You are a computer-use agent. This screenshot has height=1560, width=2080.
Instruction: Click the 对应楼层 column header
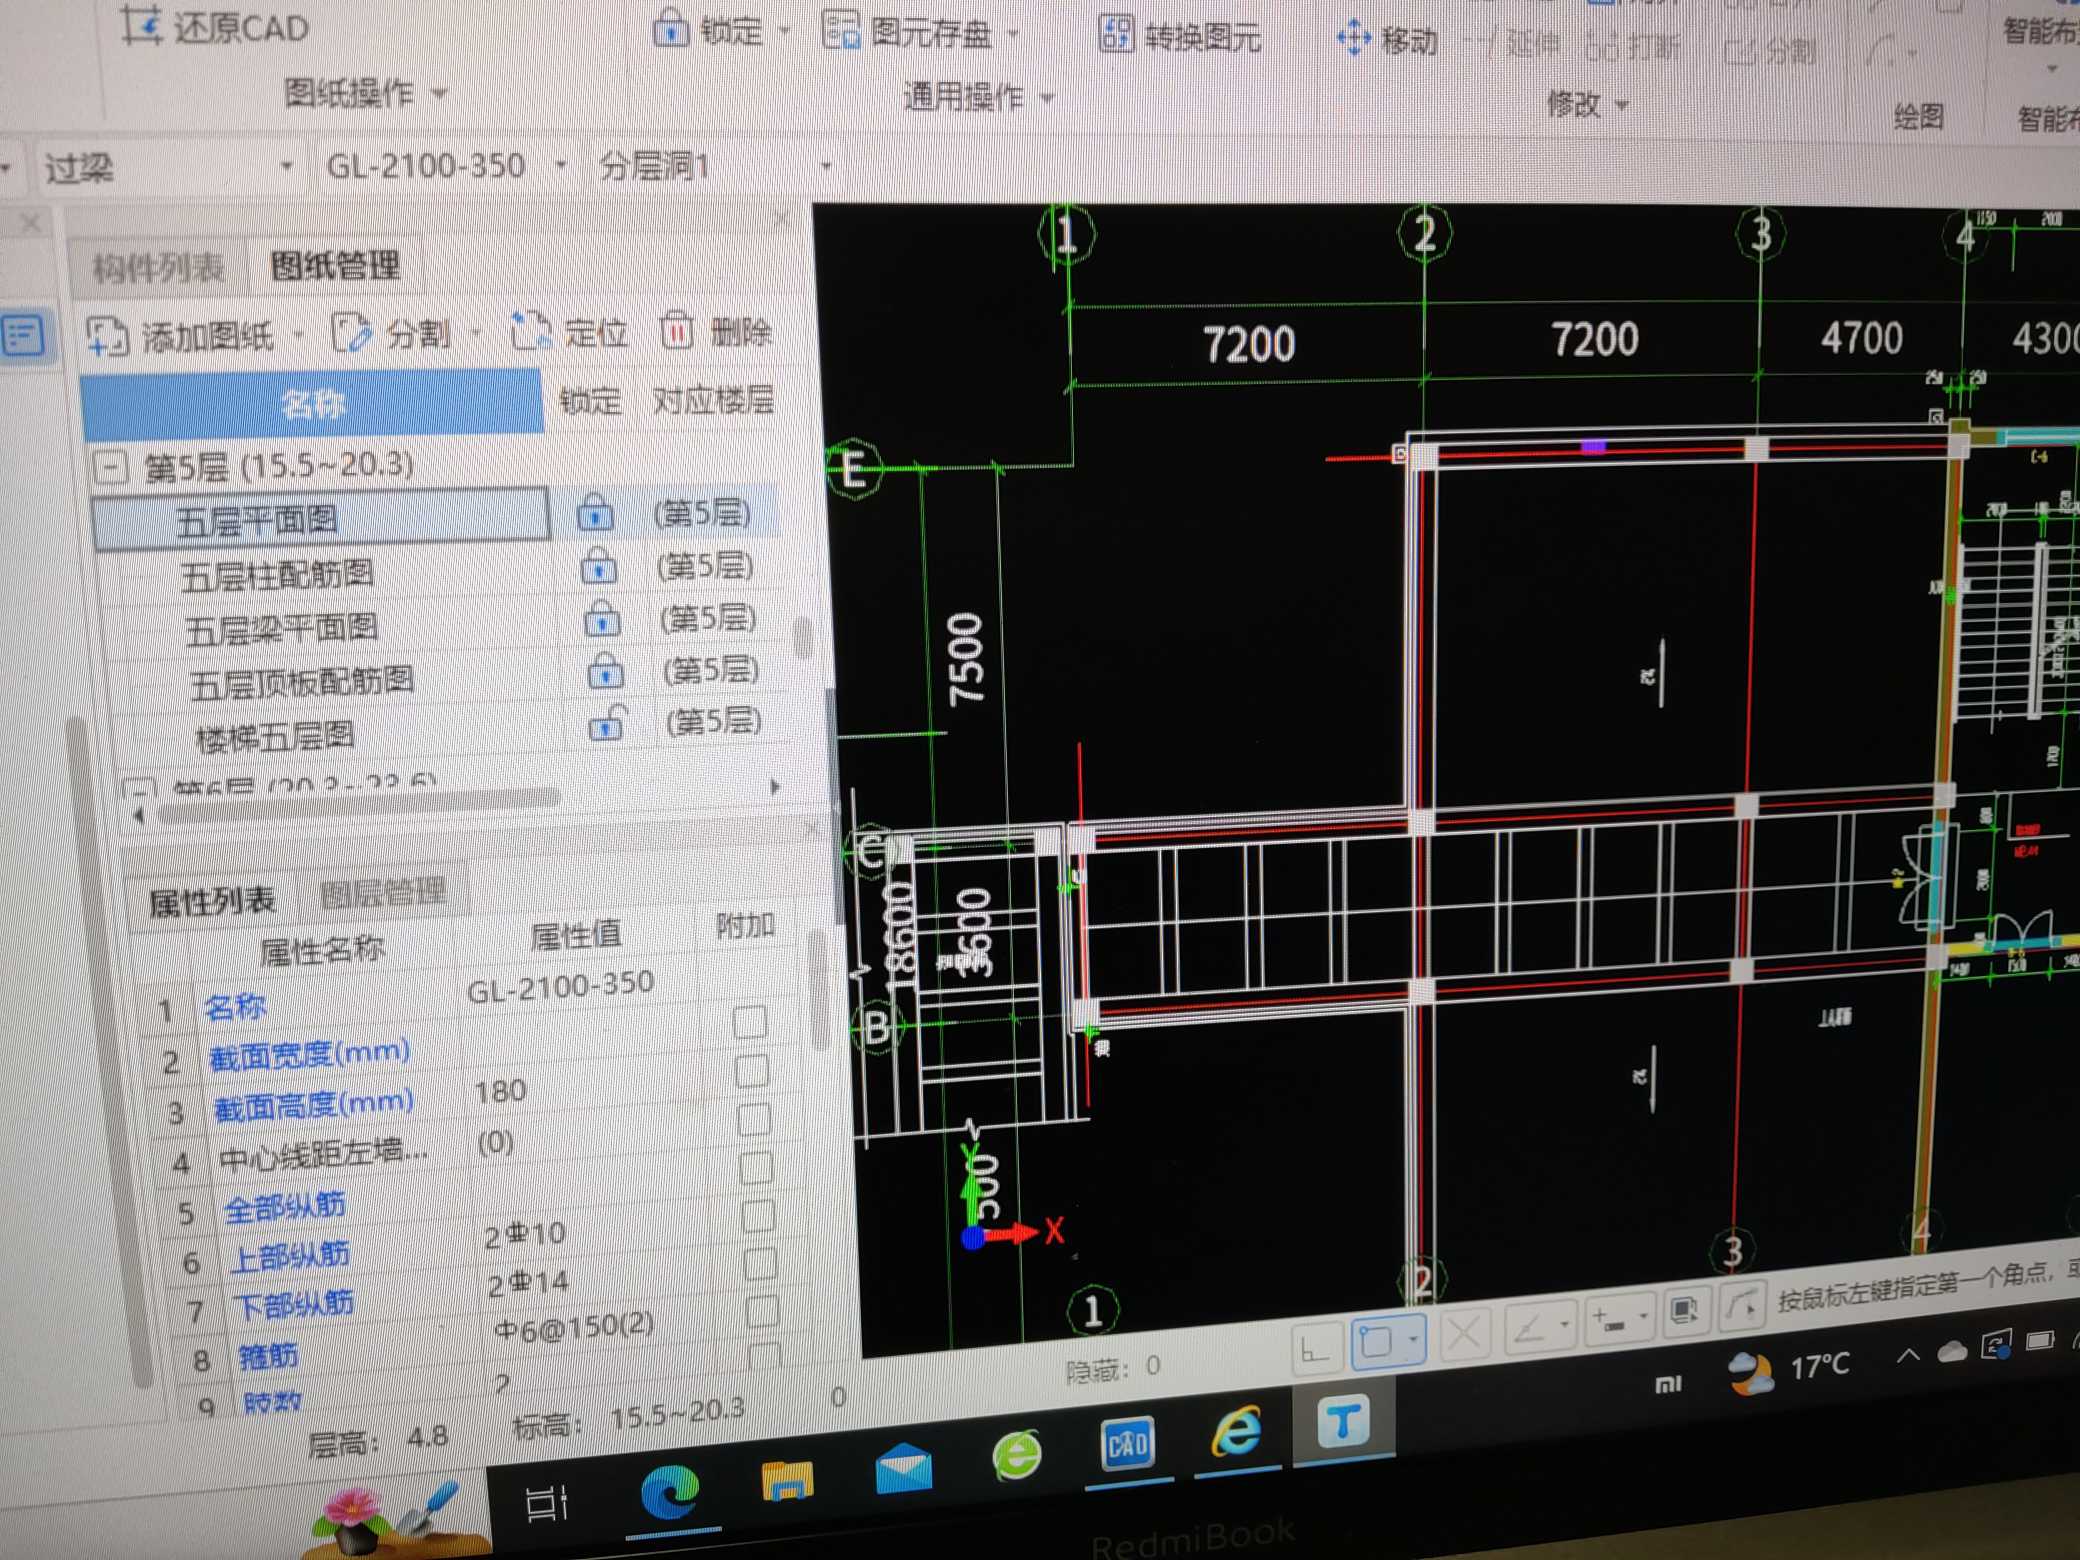coord(713,400)
